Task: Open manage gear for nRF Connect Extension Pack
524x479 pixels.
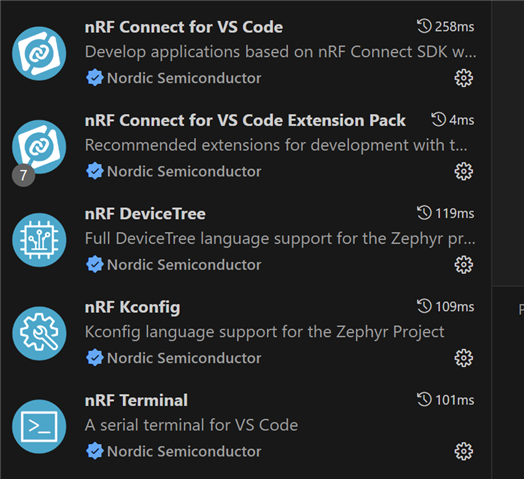Action: click(x=464, y=171)
